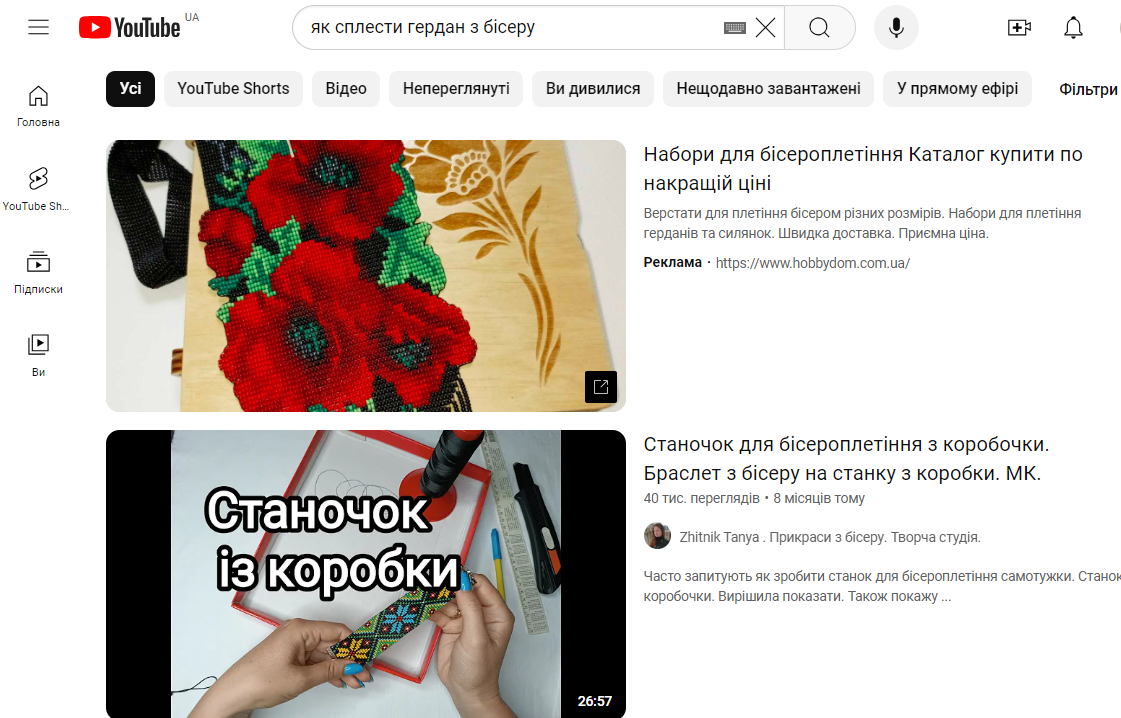Viewport: 1121px width, 718px height.
Task: Open the voice search microphone
Action: (896, 27)
